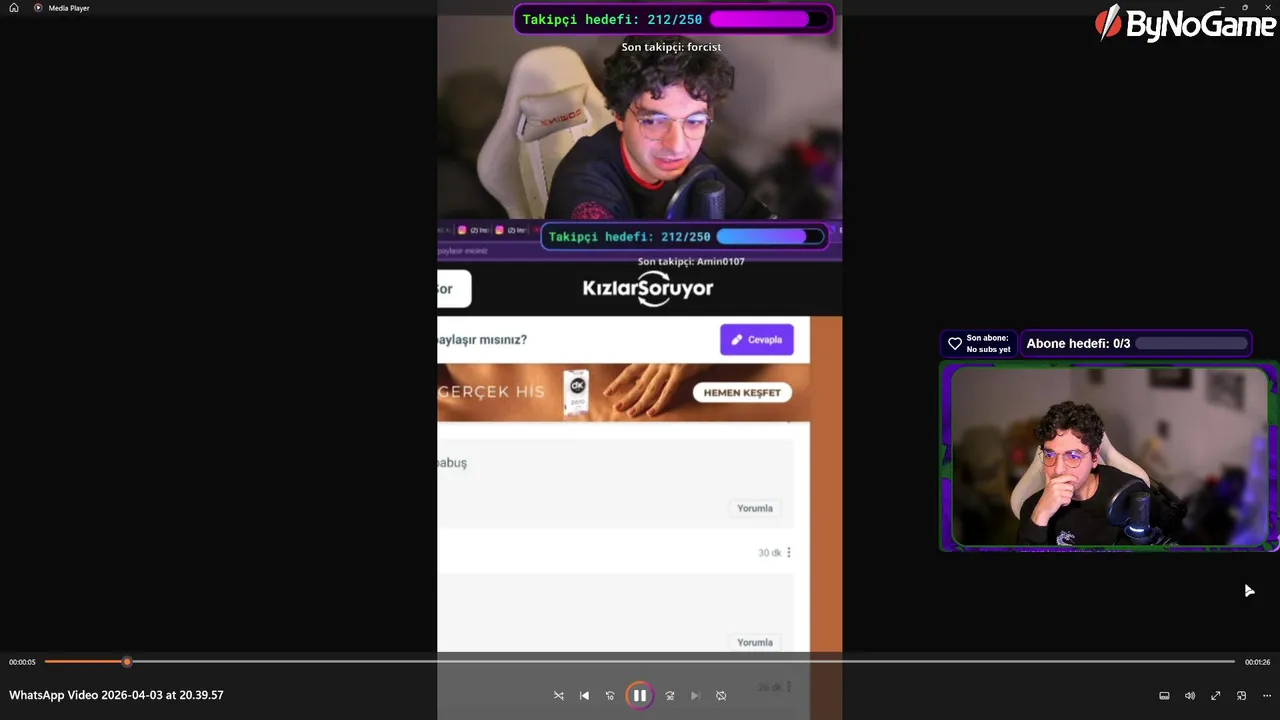Toggle shuffle playback
This screenshot has height=720, width=1280.
[558, 695]
